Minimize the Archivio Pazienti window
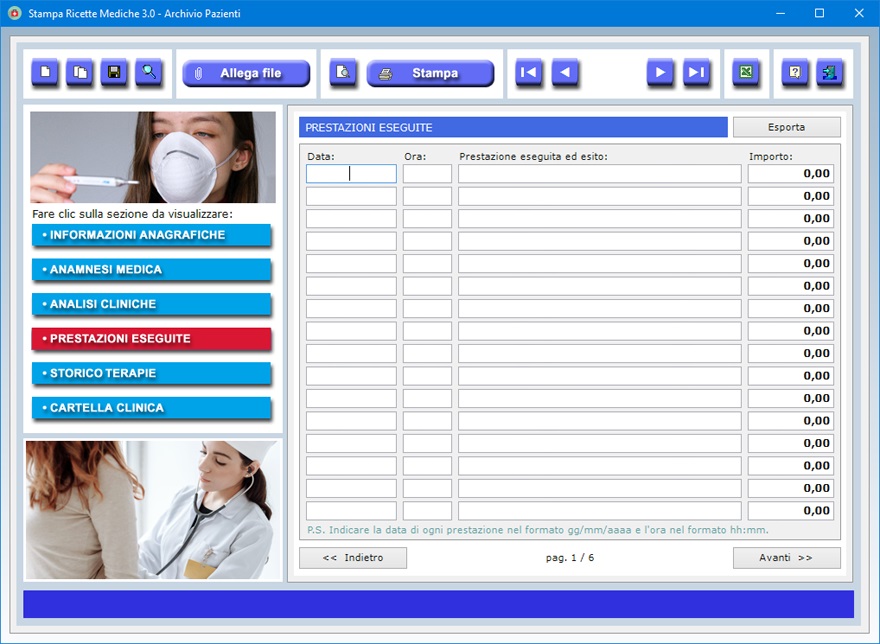Viewport: 880px width, 644px height. (x=780, y=13)
